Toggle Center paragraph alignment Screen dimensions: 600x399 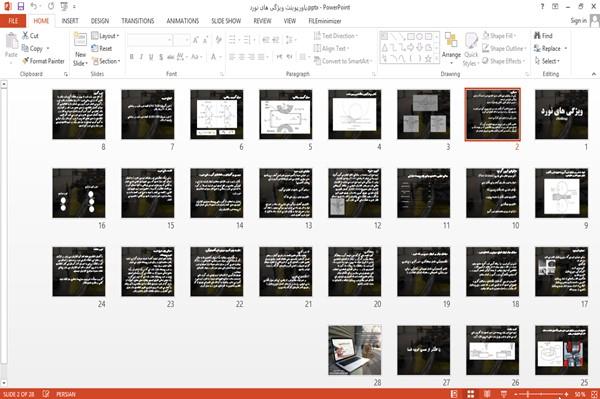[x=241, y=57]
